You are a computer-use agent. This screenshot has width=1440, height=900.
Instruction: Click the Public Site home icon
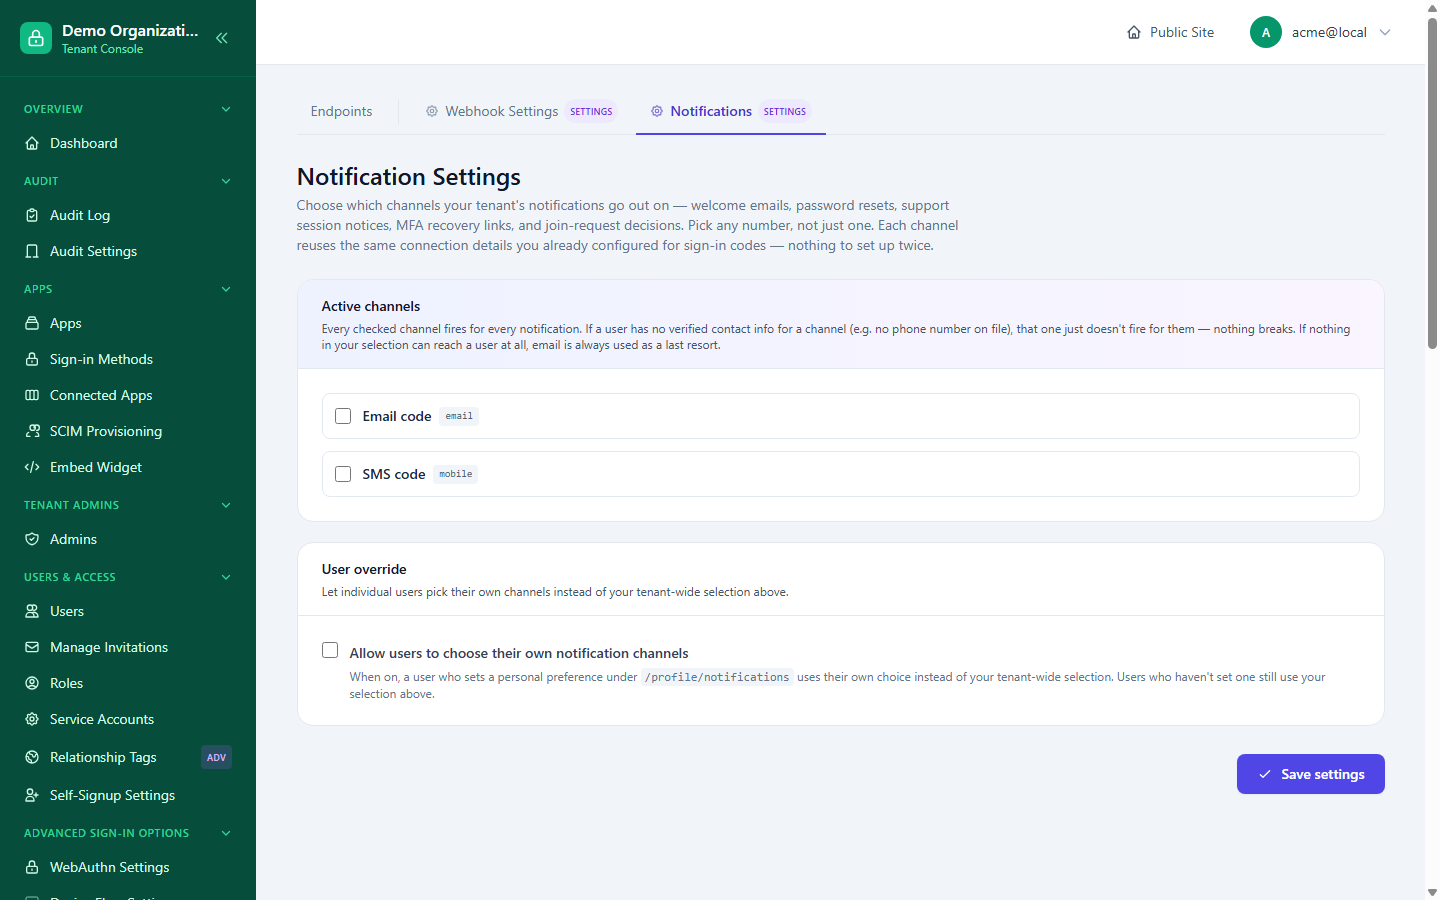tap(1134, 32)
